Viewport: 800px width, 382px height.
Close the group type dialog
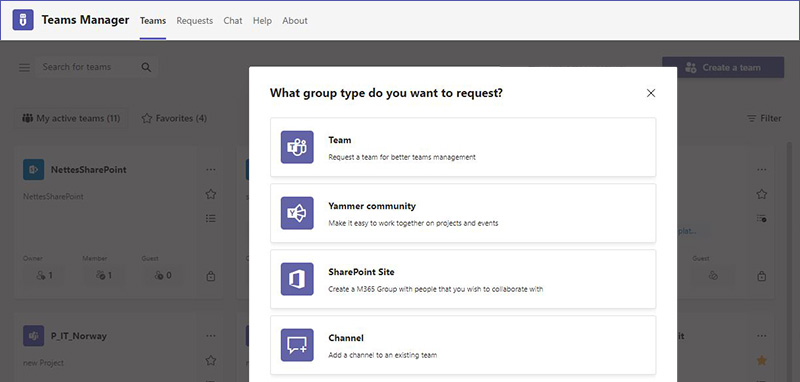coord(651,93)
